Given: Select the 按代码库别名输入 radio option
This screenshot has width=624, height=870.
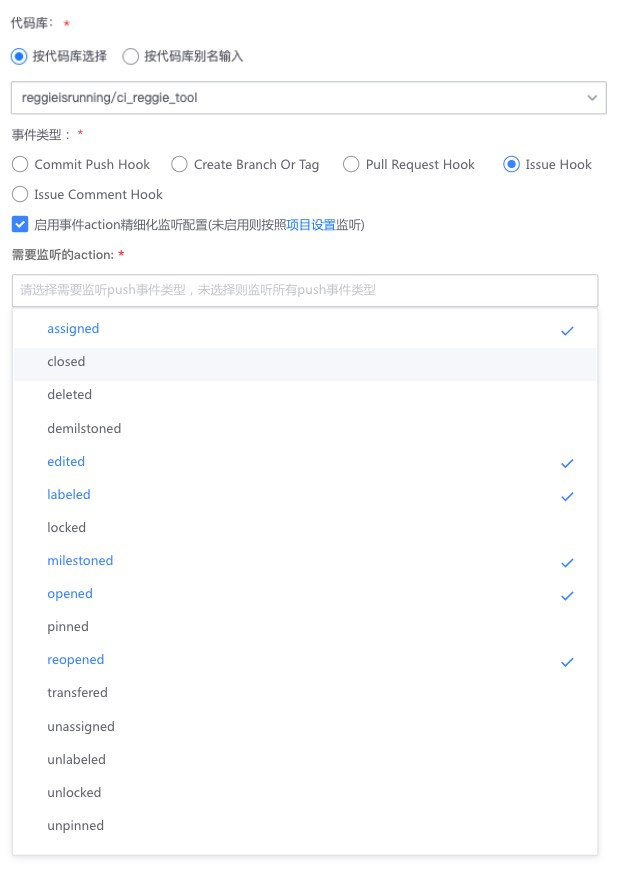Looking at the screenshot, I should [131, 56].
